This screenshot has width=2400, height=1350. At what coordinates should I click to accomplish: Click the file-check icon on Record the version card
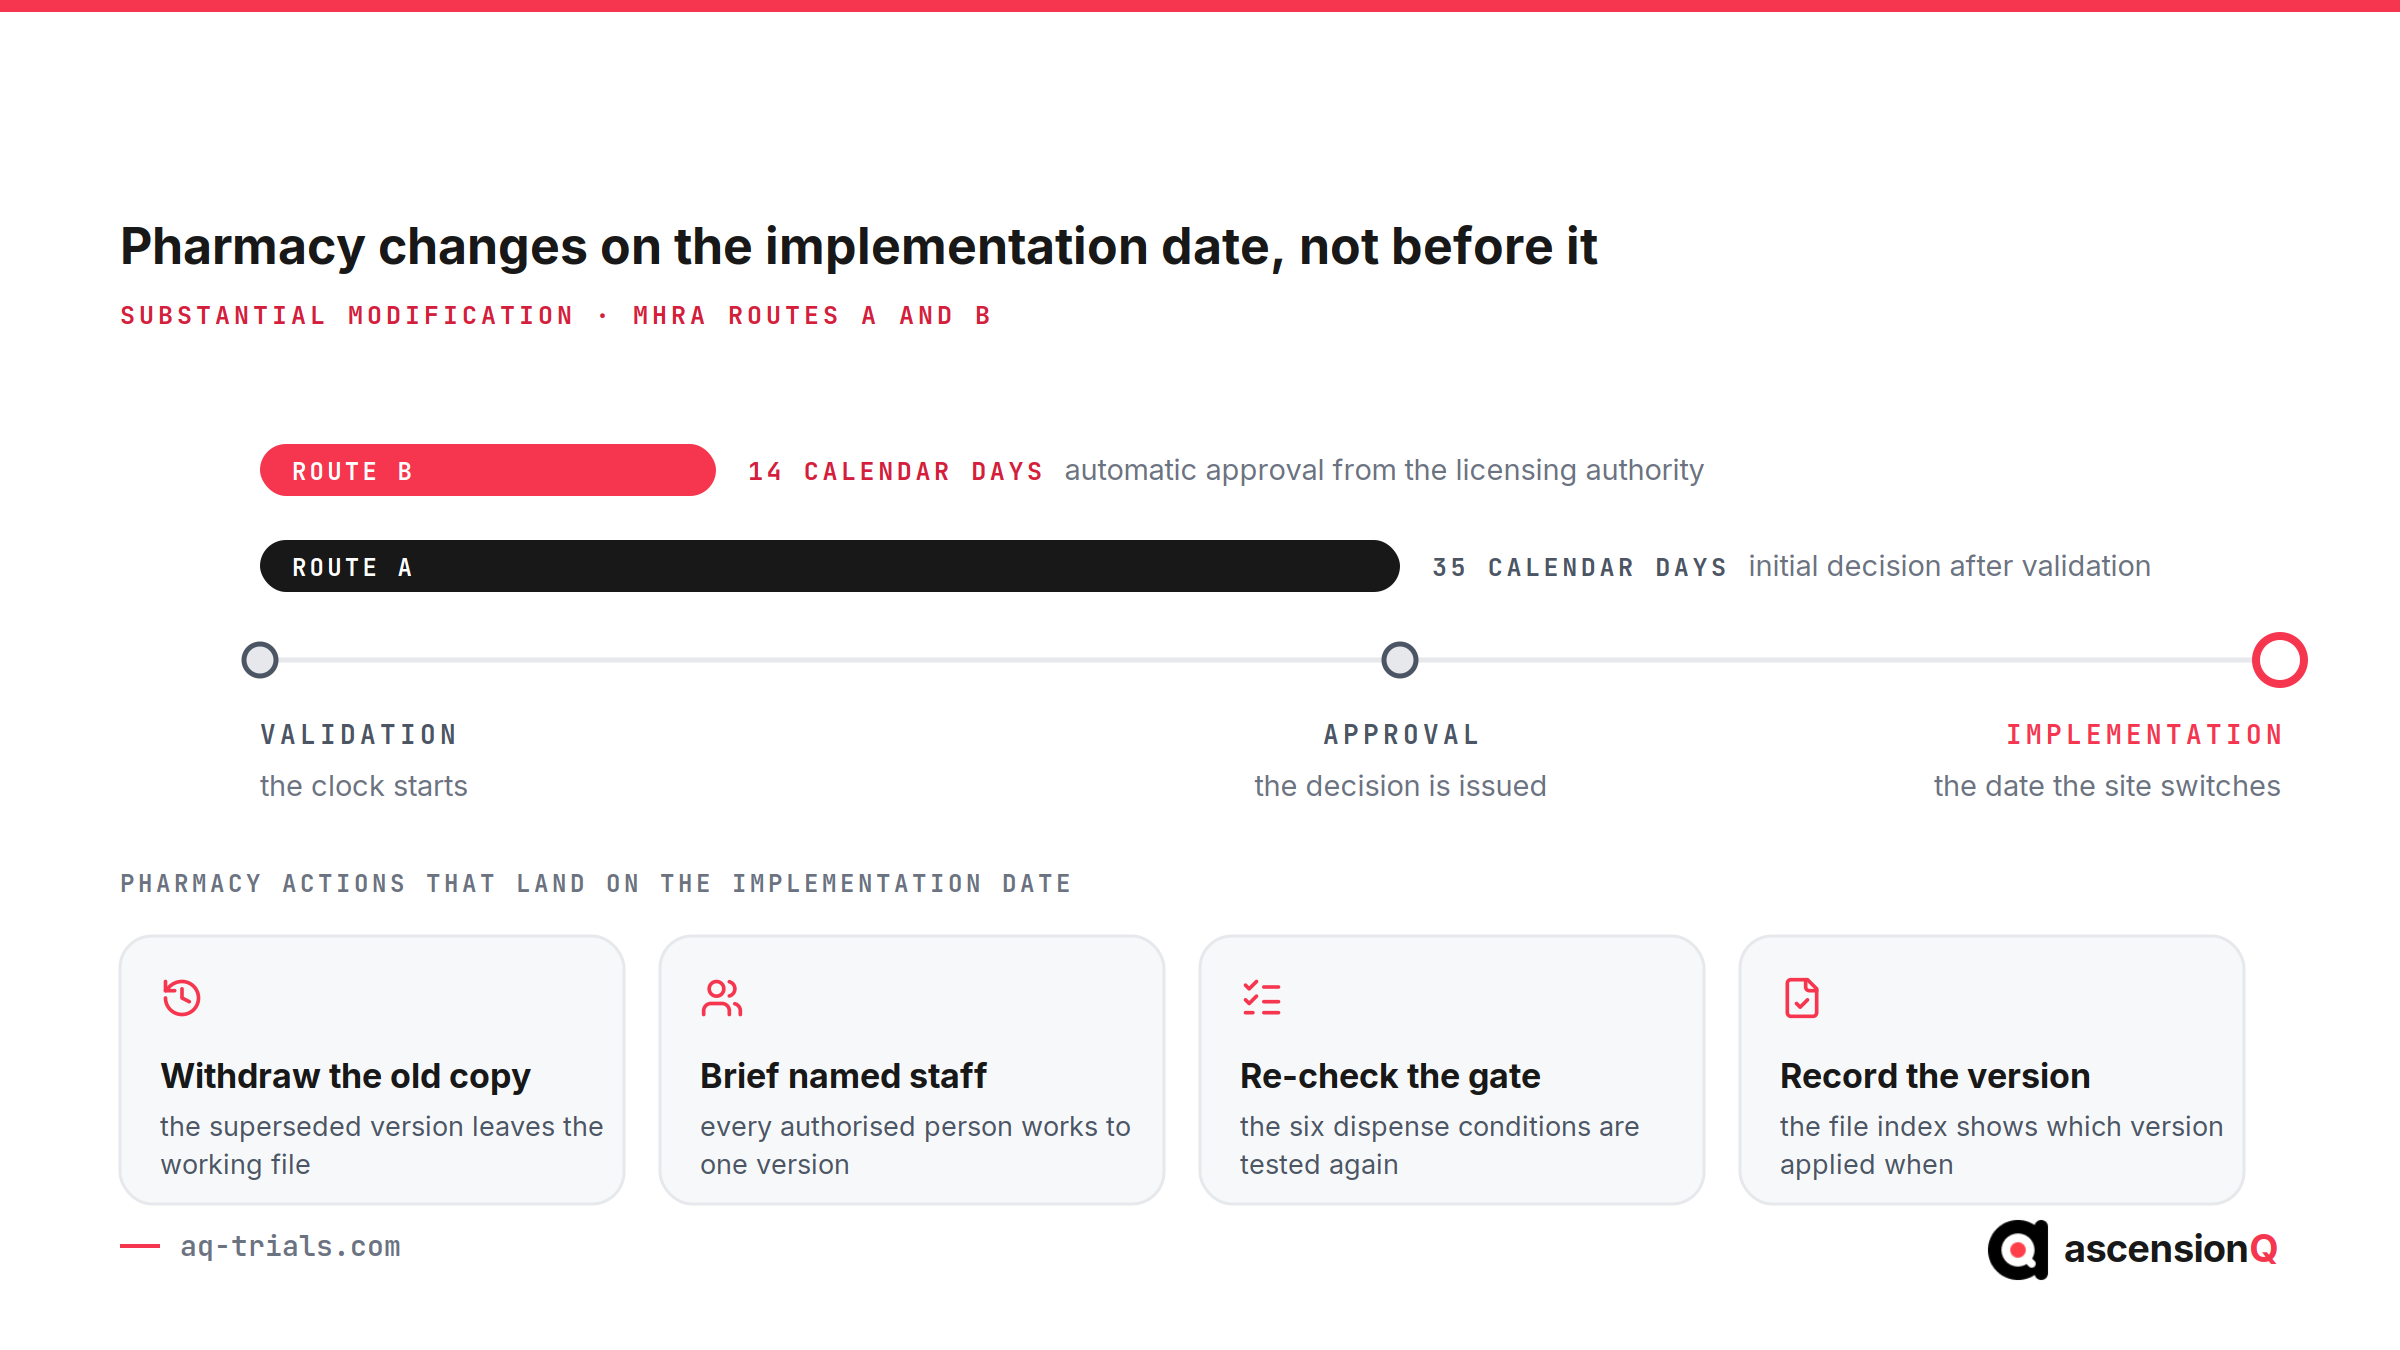(x=1801, y=997)
